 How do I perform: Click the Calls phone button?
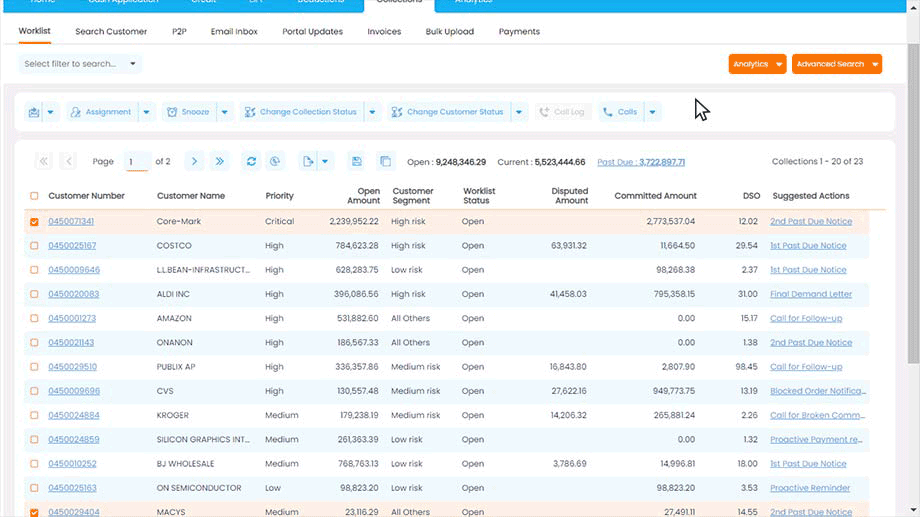[x=620, y=112]
